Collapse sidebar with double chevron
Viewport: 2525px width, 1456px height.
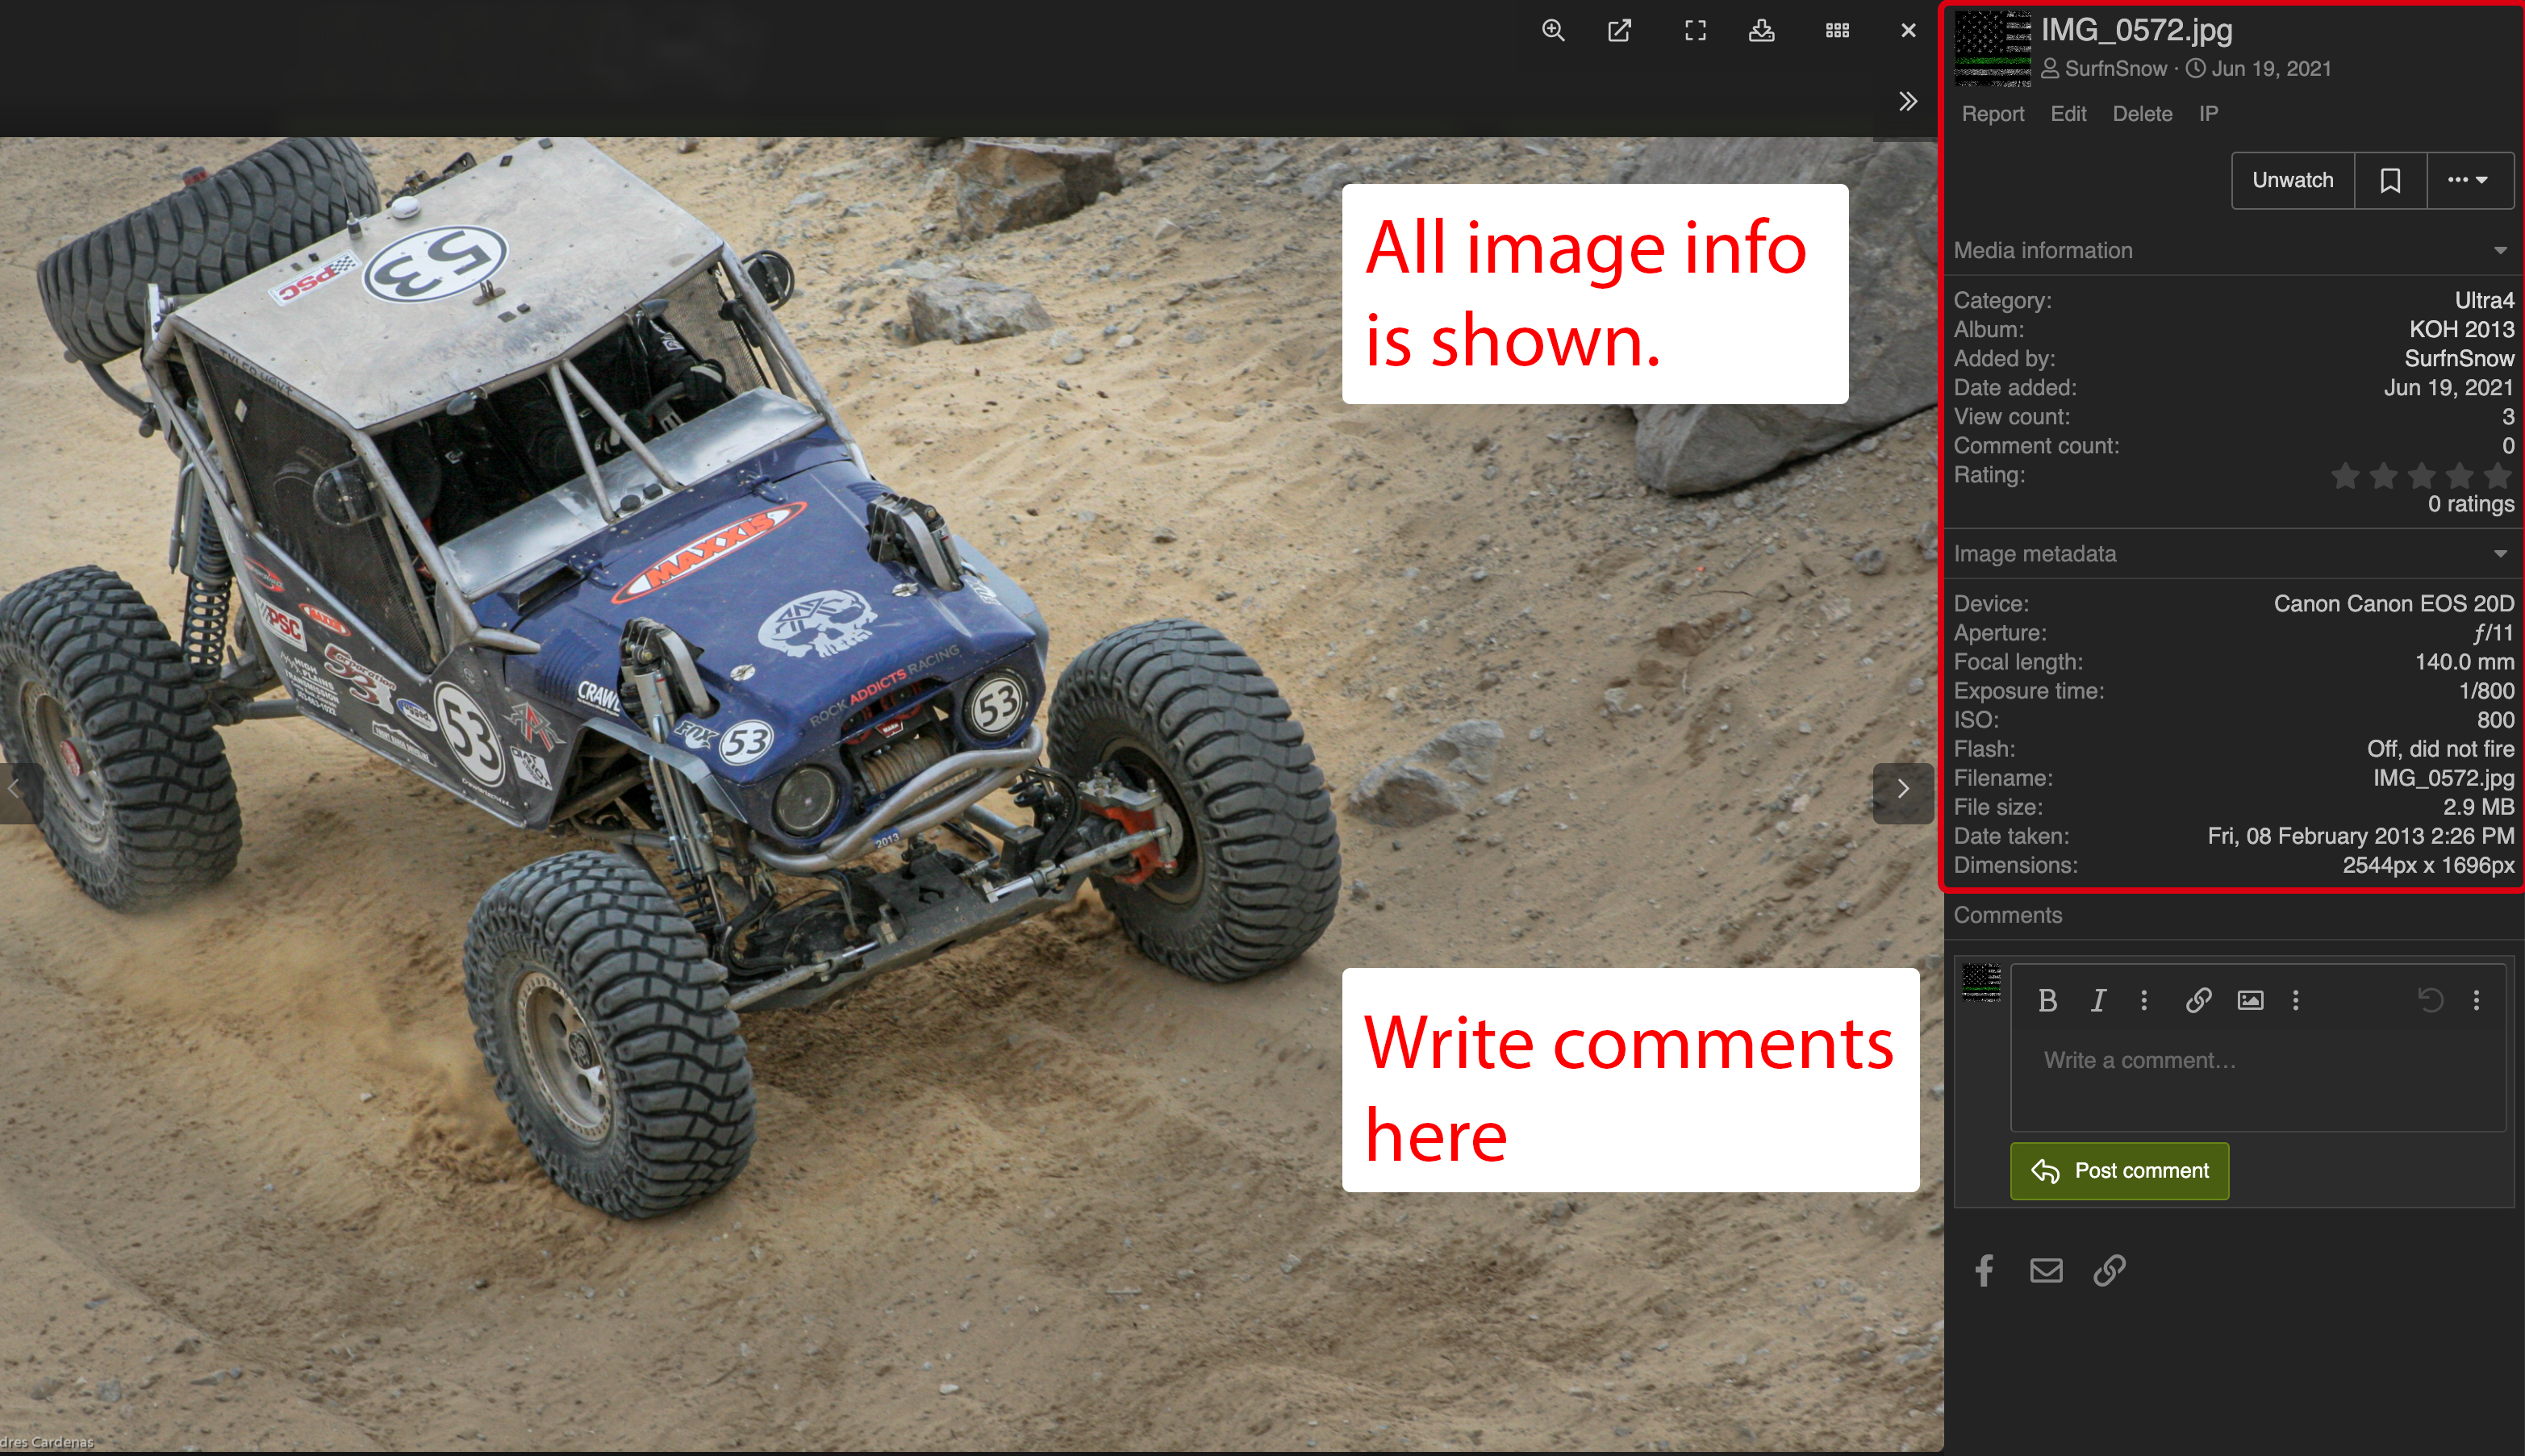[1908, 101]
